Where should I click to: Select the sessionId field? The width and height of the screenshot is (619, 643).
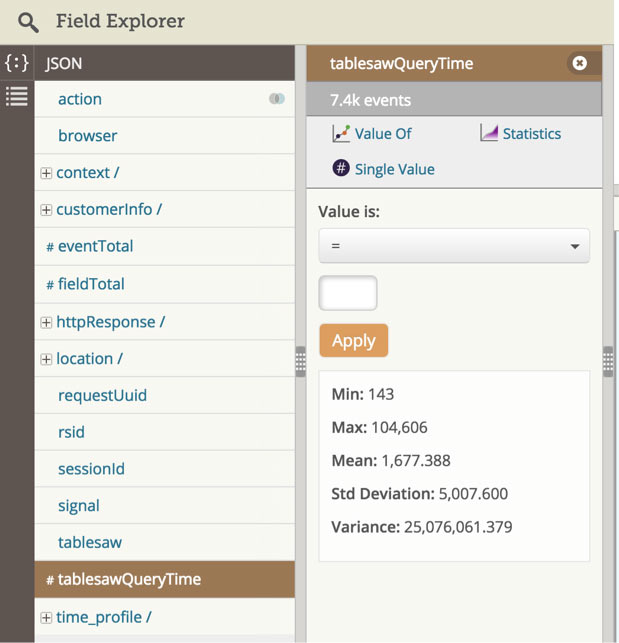[x=91, y=469]
